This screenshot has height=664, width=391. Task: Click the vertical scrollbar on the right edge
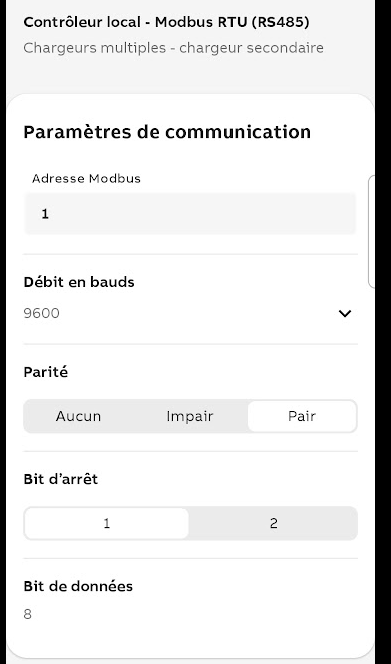tap(372, 232)
